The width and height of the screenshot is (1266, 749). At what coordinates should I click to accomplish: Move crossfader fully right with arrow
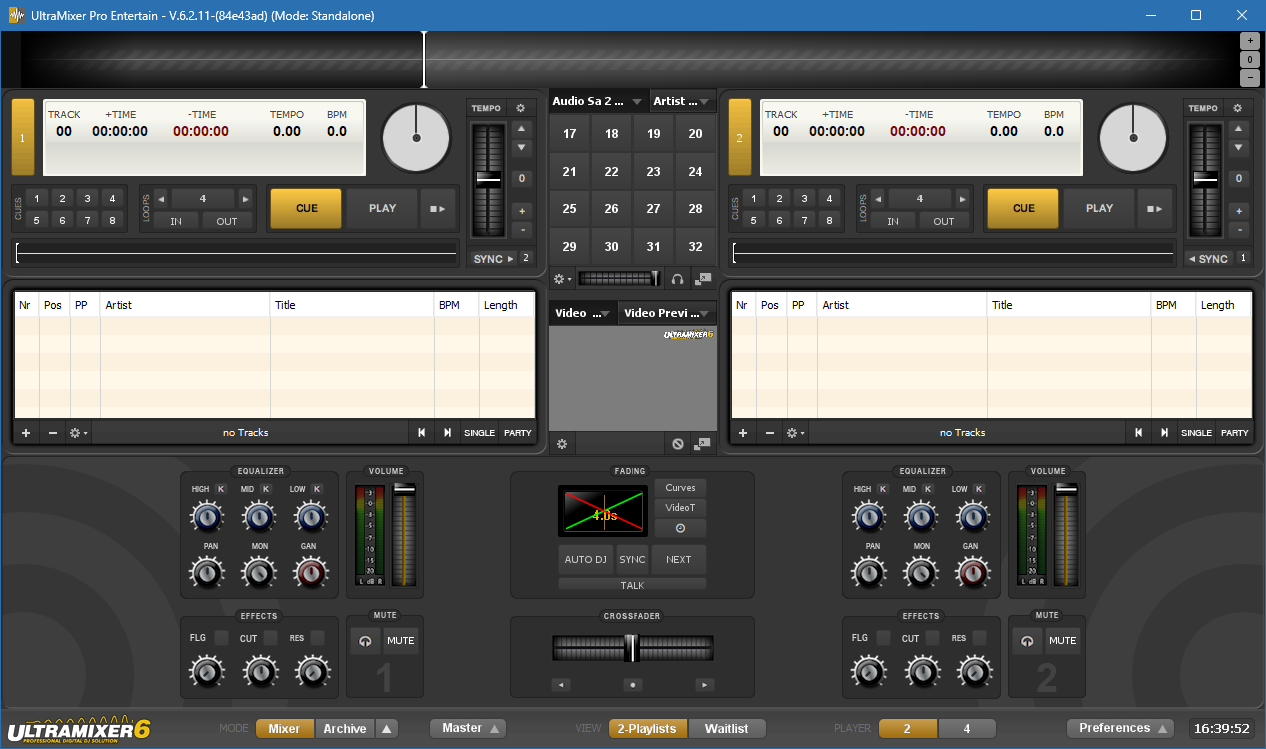704,685
